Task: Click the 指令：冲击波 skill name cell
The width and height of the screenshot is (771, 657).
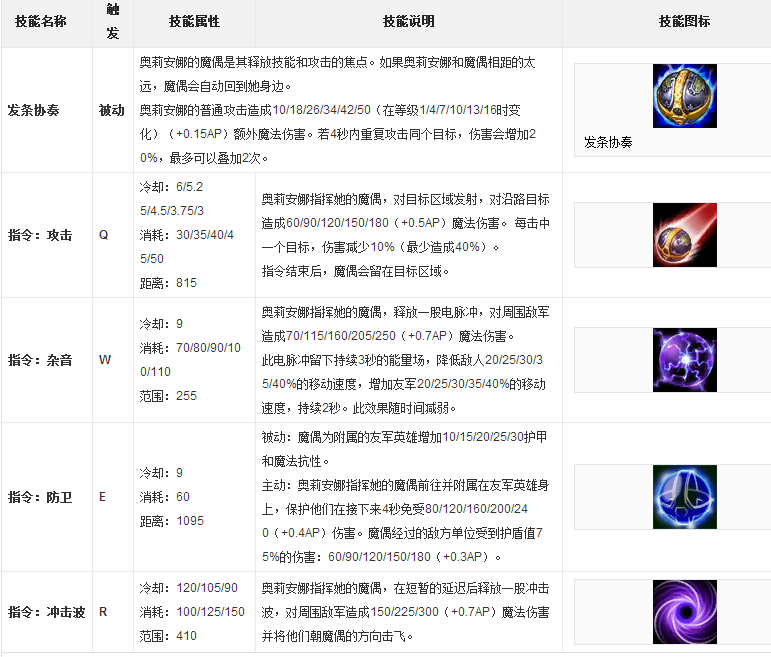Action: [x=46, y=612]
